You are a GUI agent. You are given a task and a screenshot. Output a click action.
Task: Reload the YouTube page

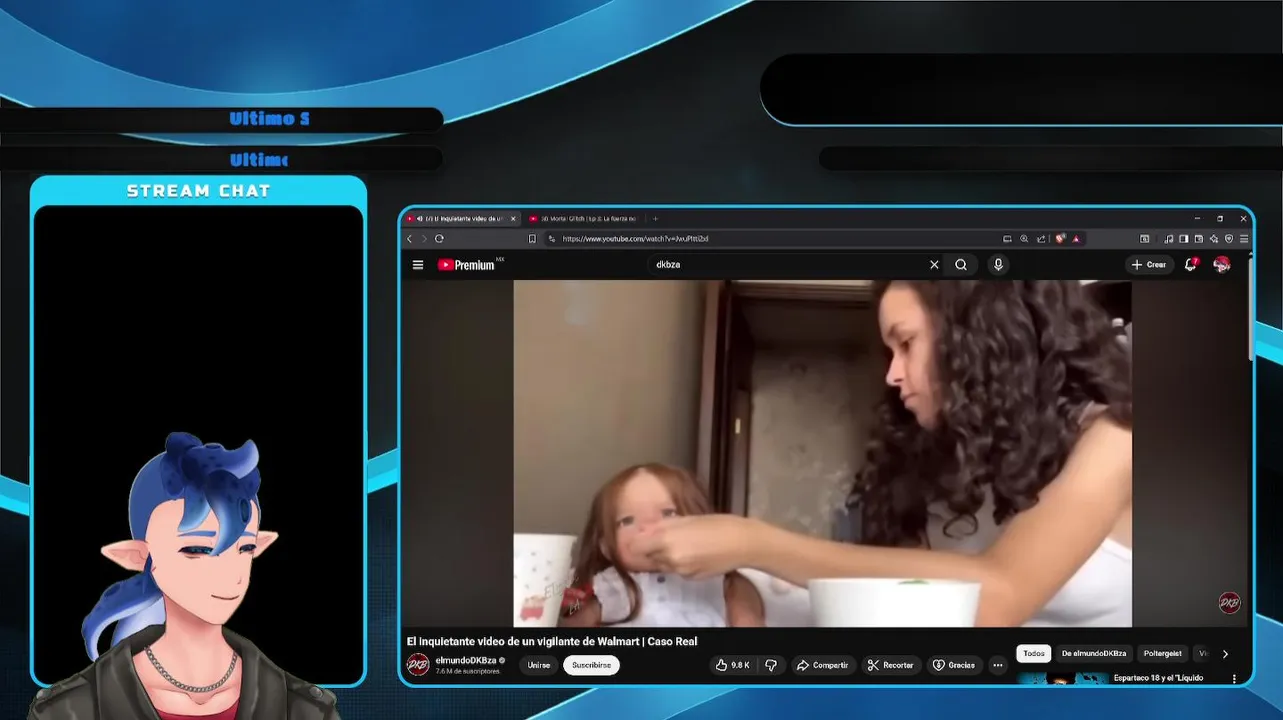click(x=439, y=239)
